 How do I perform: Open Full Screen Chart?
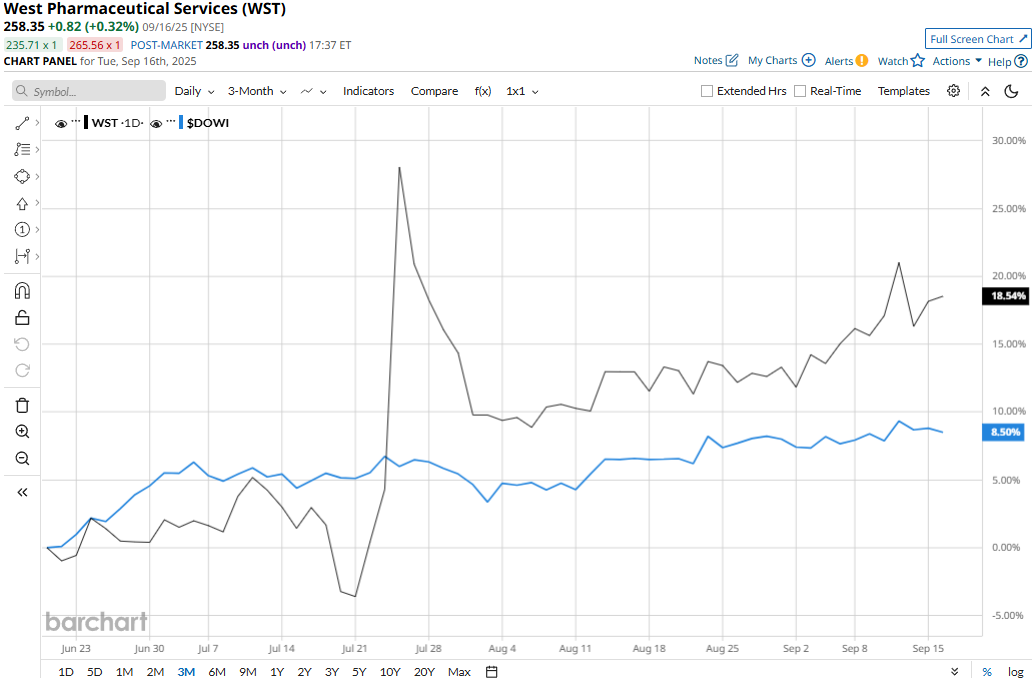(978, 39)
